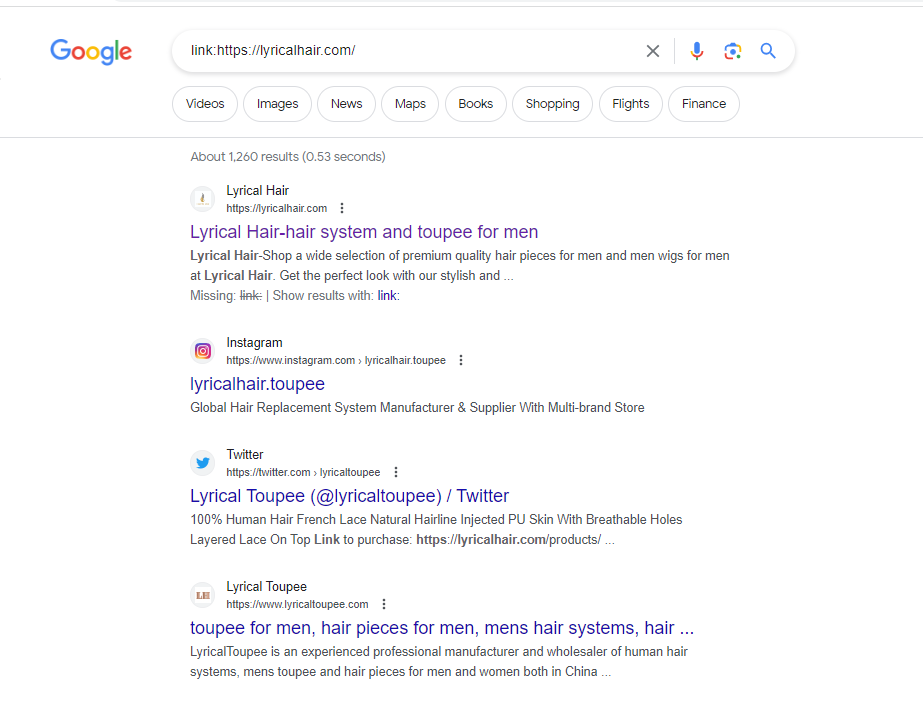Go to the Google logo homepage
Viewport: 923px width, 709px height.
point(91,52)
